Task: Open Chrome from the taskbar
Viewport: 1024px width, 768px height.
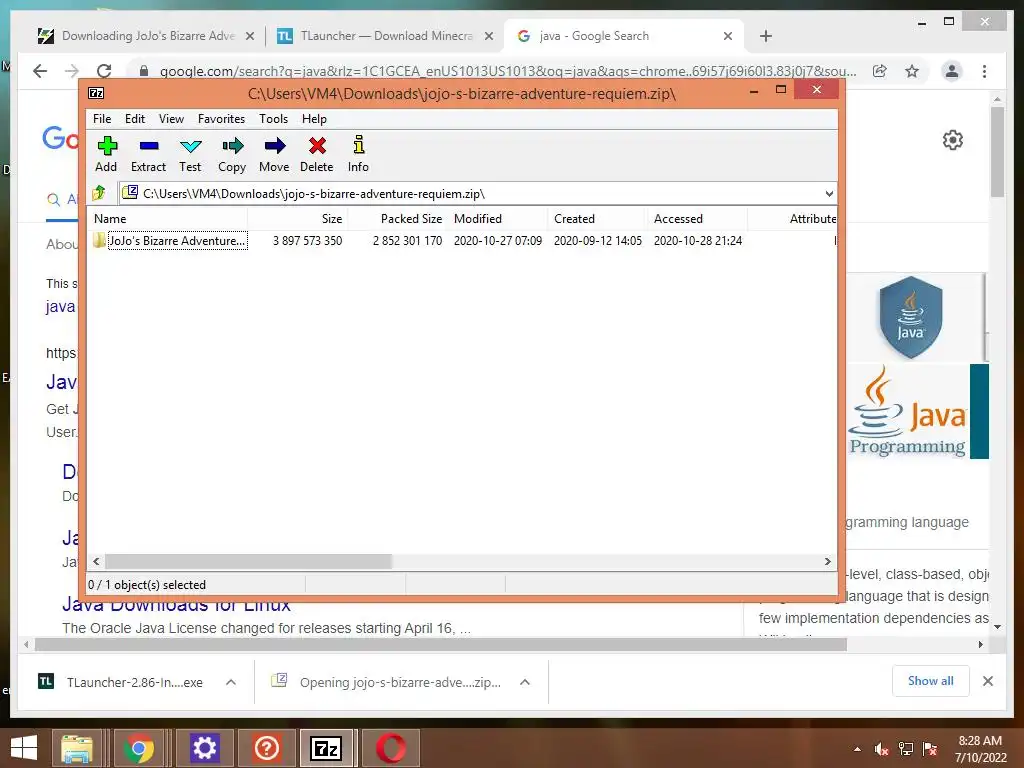Action: click(138, 748)
